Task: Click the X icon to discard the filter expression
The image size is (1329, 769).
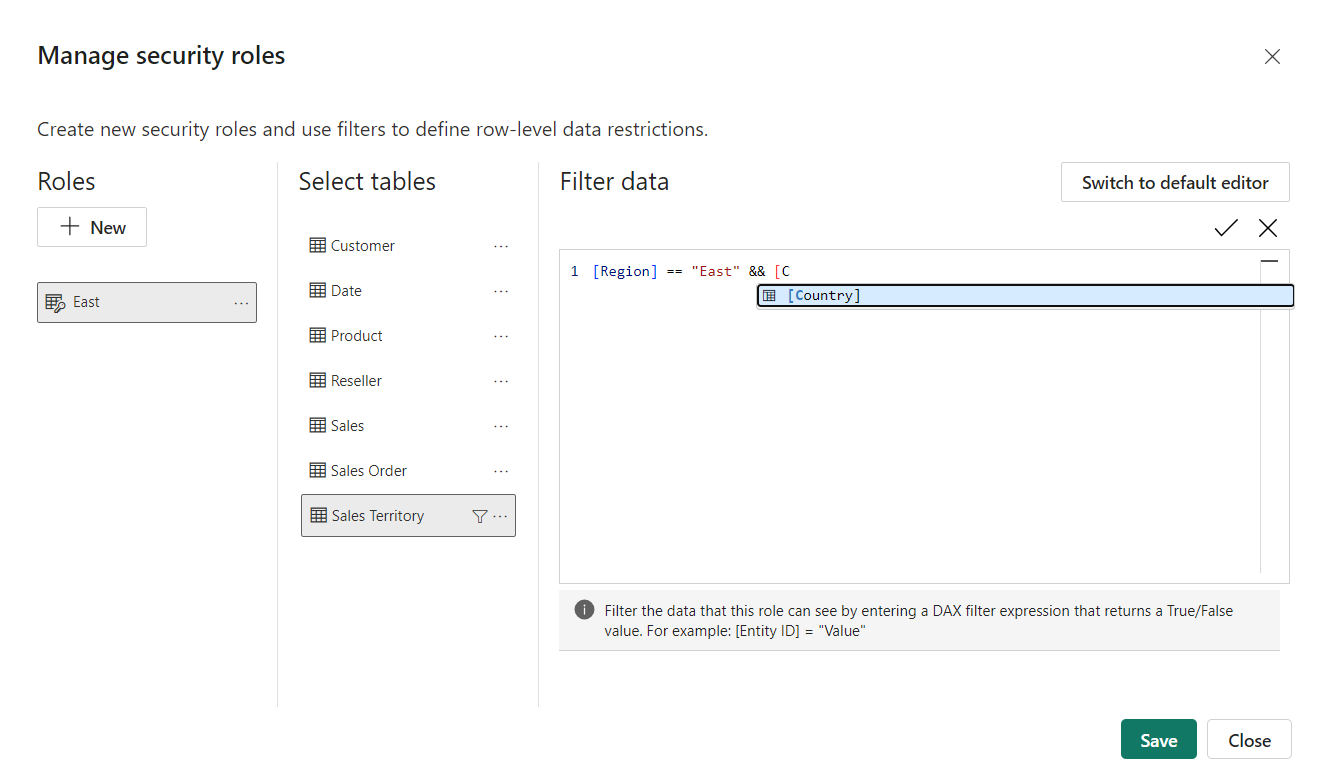Action: pyautogui.click(x=1268, y=228)
